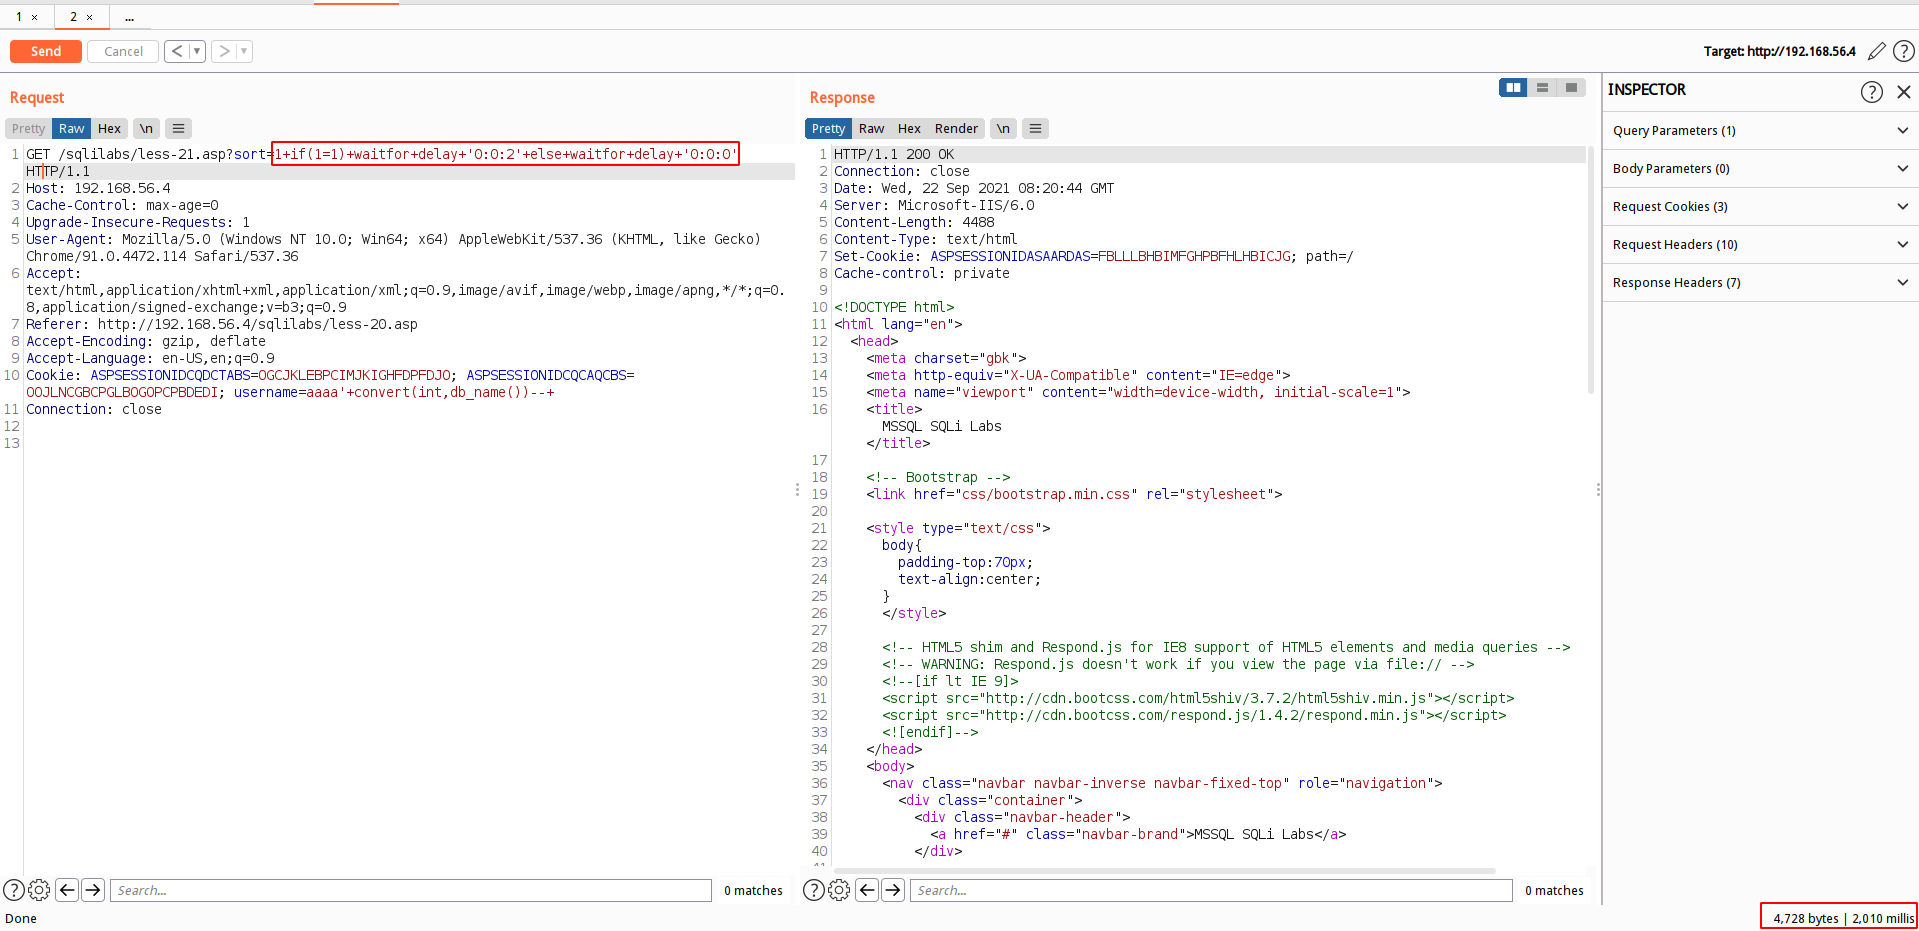Choose side-by-side layout icon
Screen dimensions: 1919x931
(1513, 88)
